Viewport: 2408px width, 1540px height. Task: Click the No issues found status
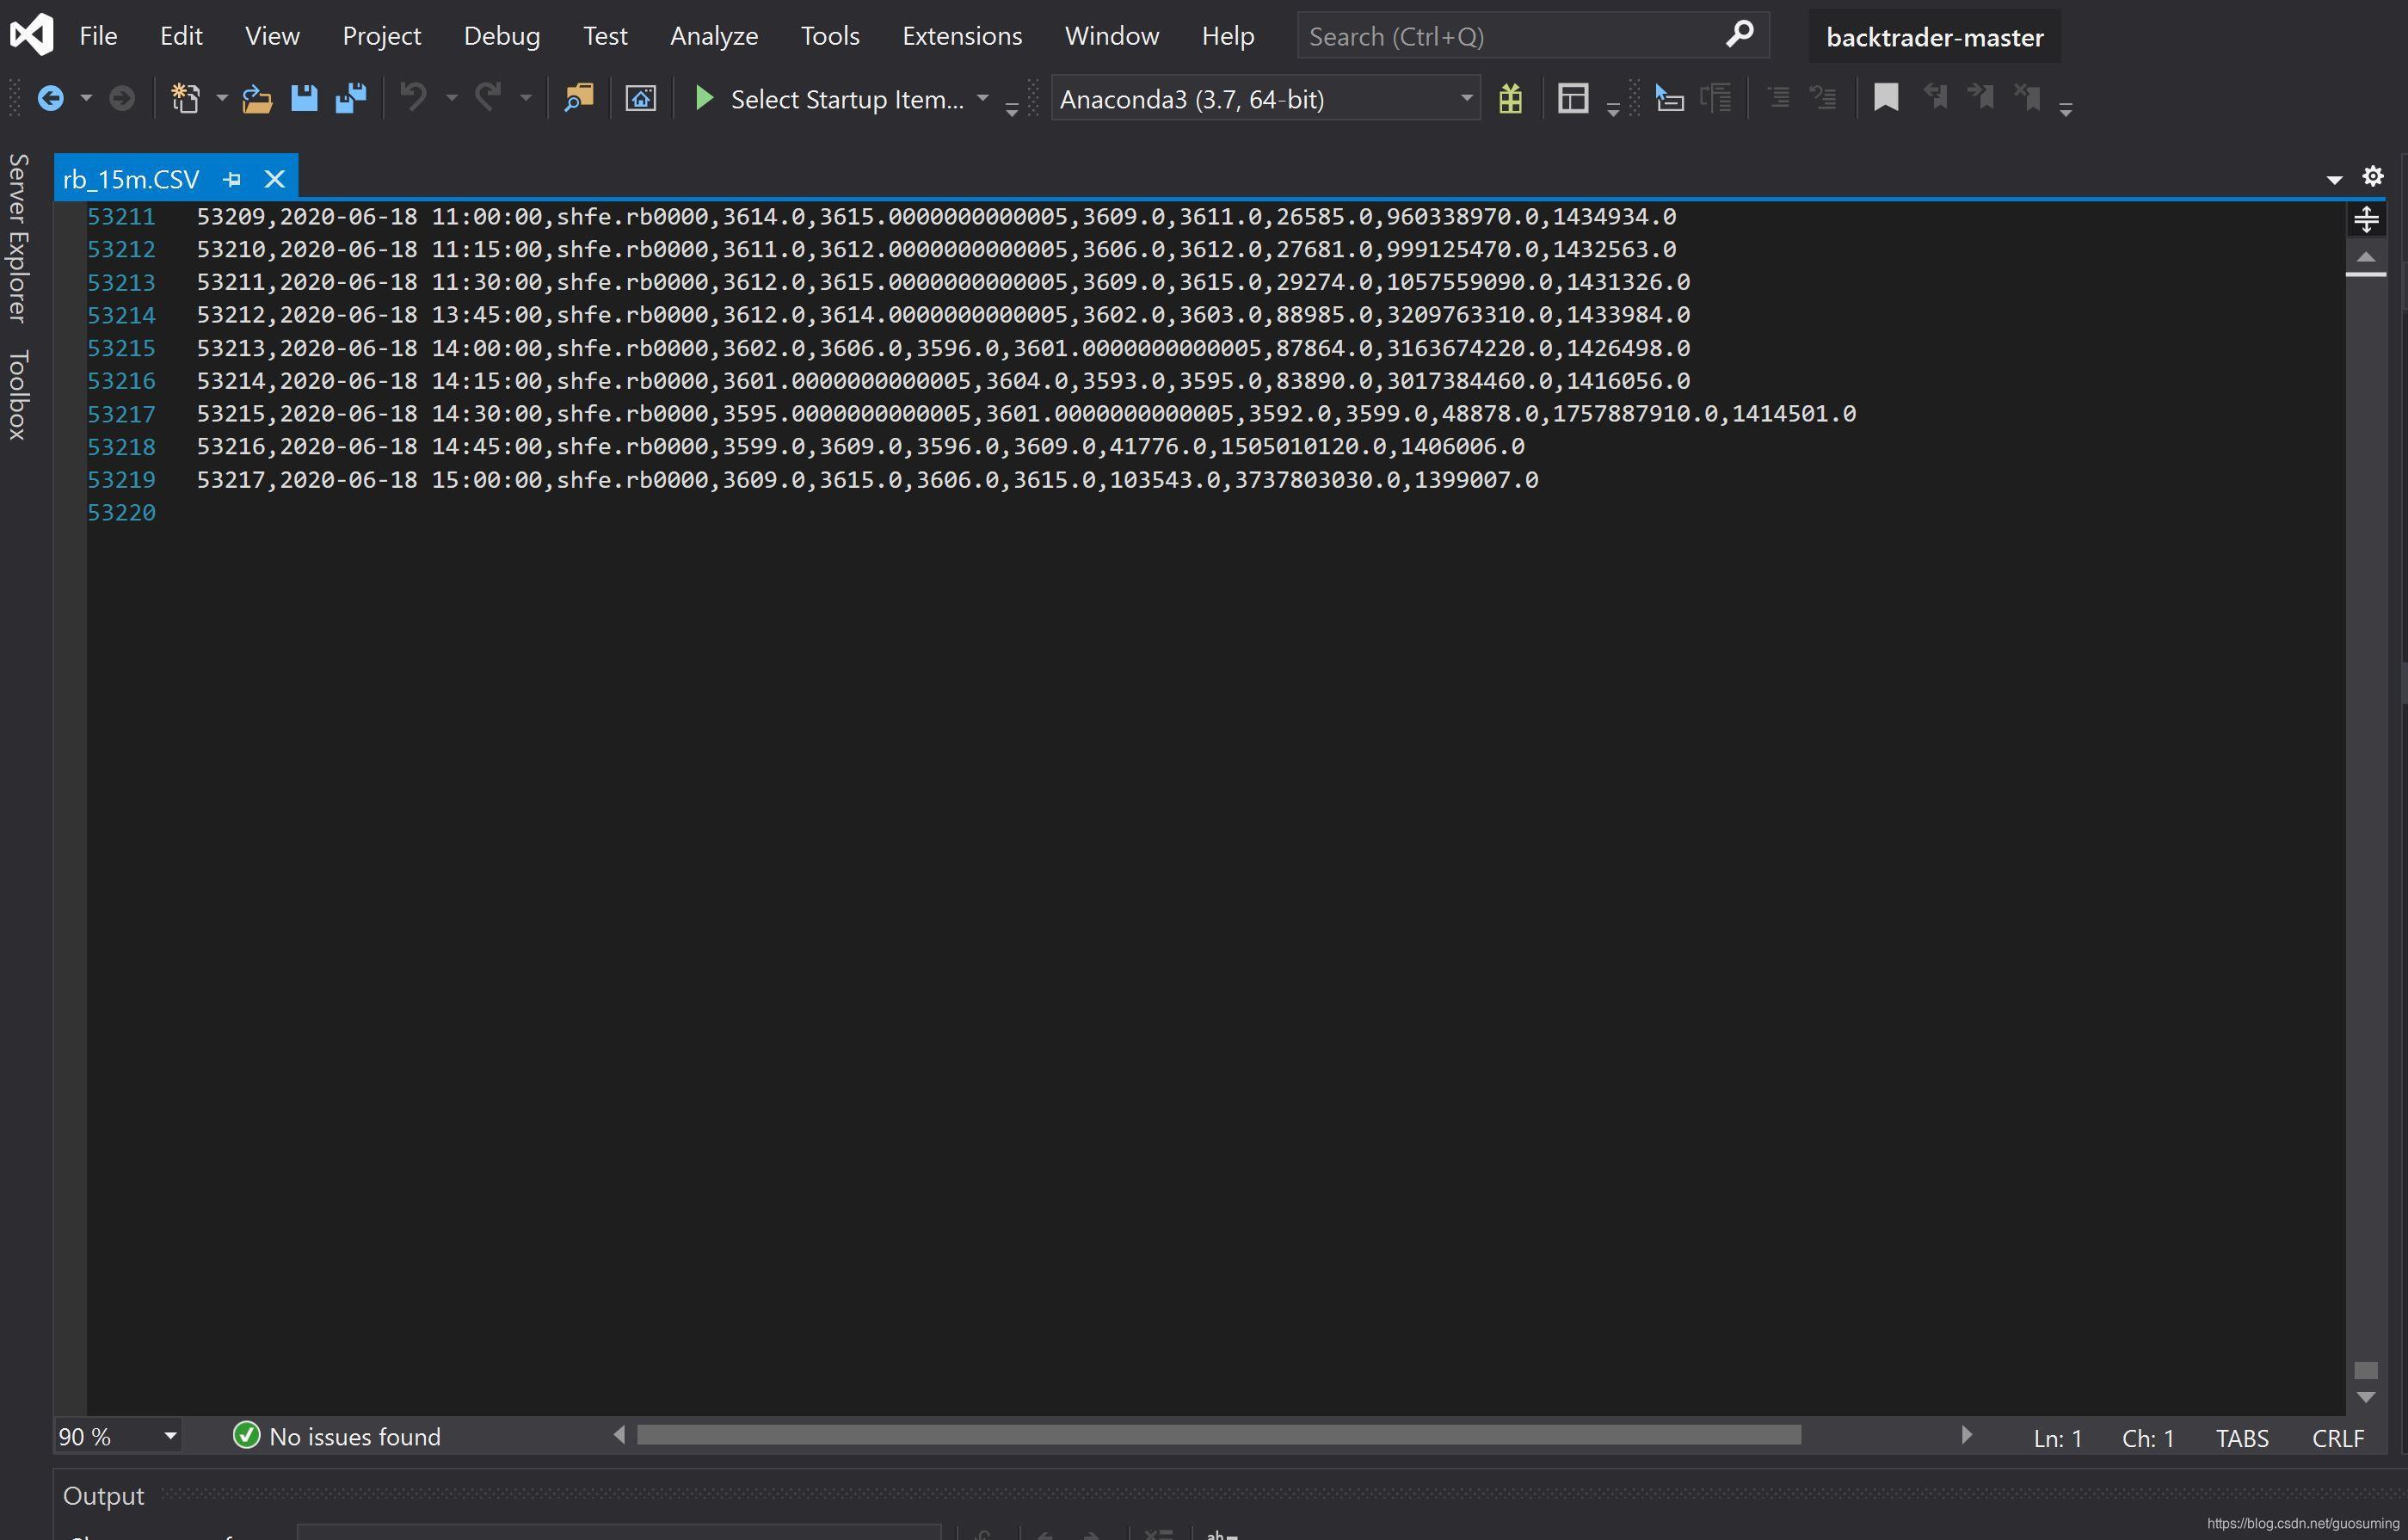355,1436
